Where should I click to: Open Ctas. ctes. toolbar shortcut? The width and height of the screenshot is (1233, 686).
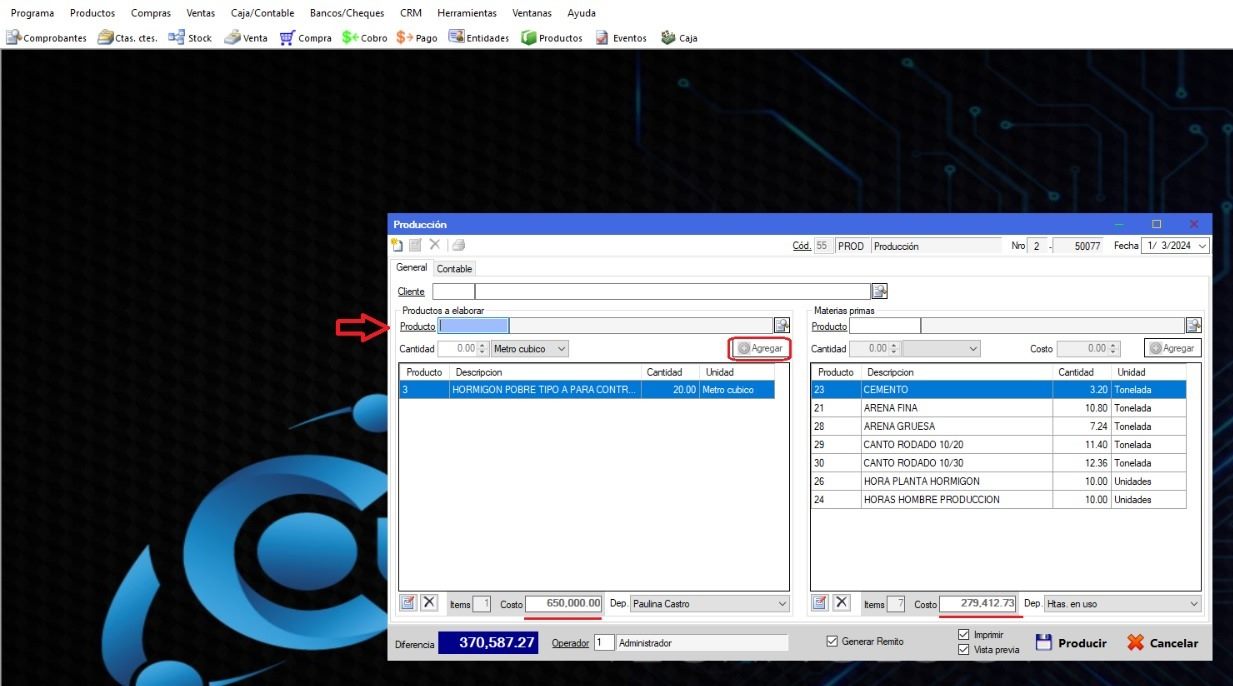click(127, 38)
